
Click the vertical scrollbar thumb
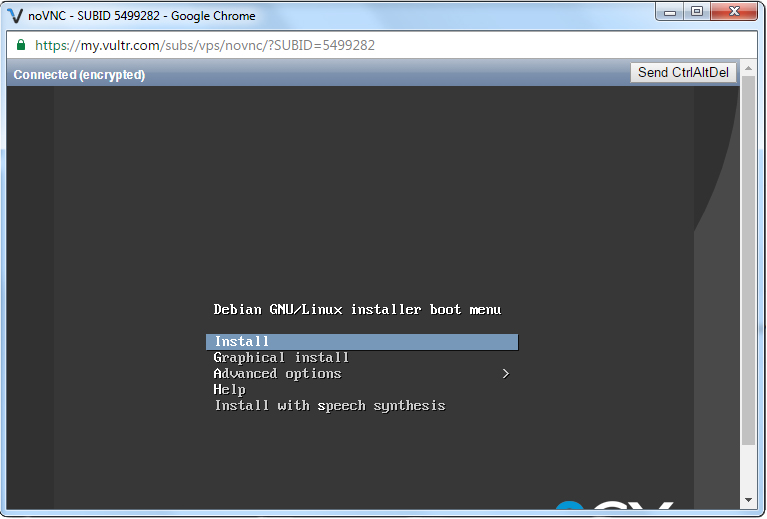point(748,260)
